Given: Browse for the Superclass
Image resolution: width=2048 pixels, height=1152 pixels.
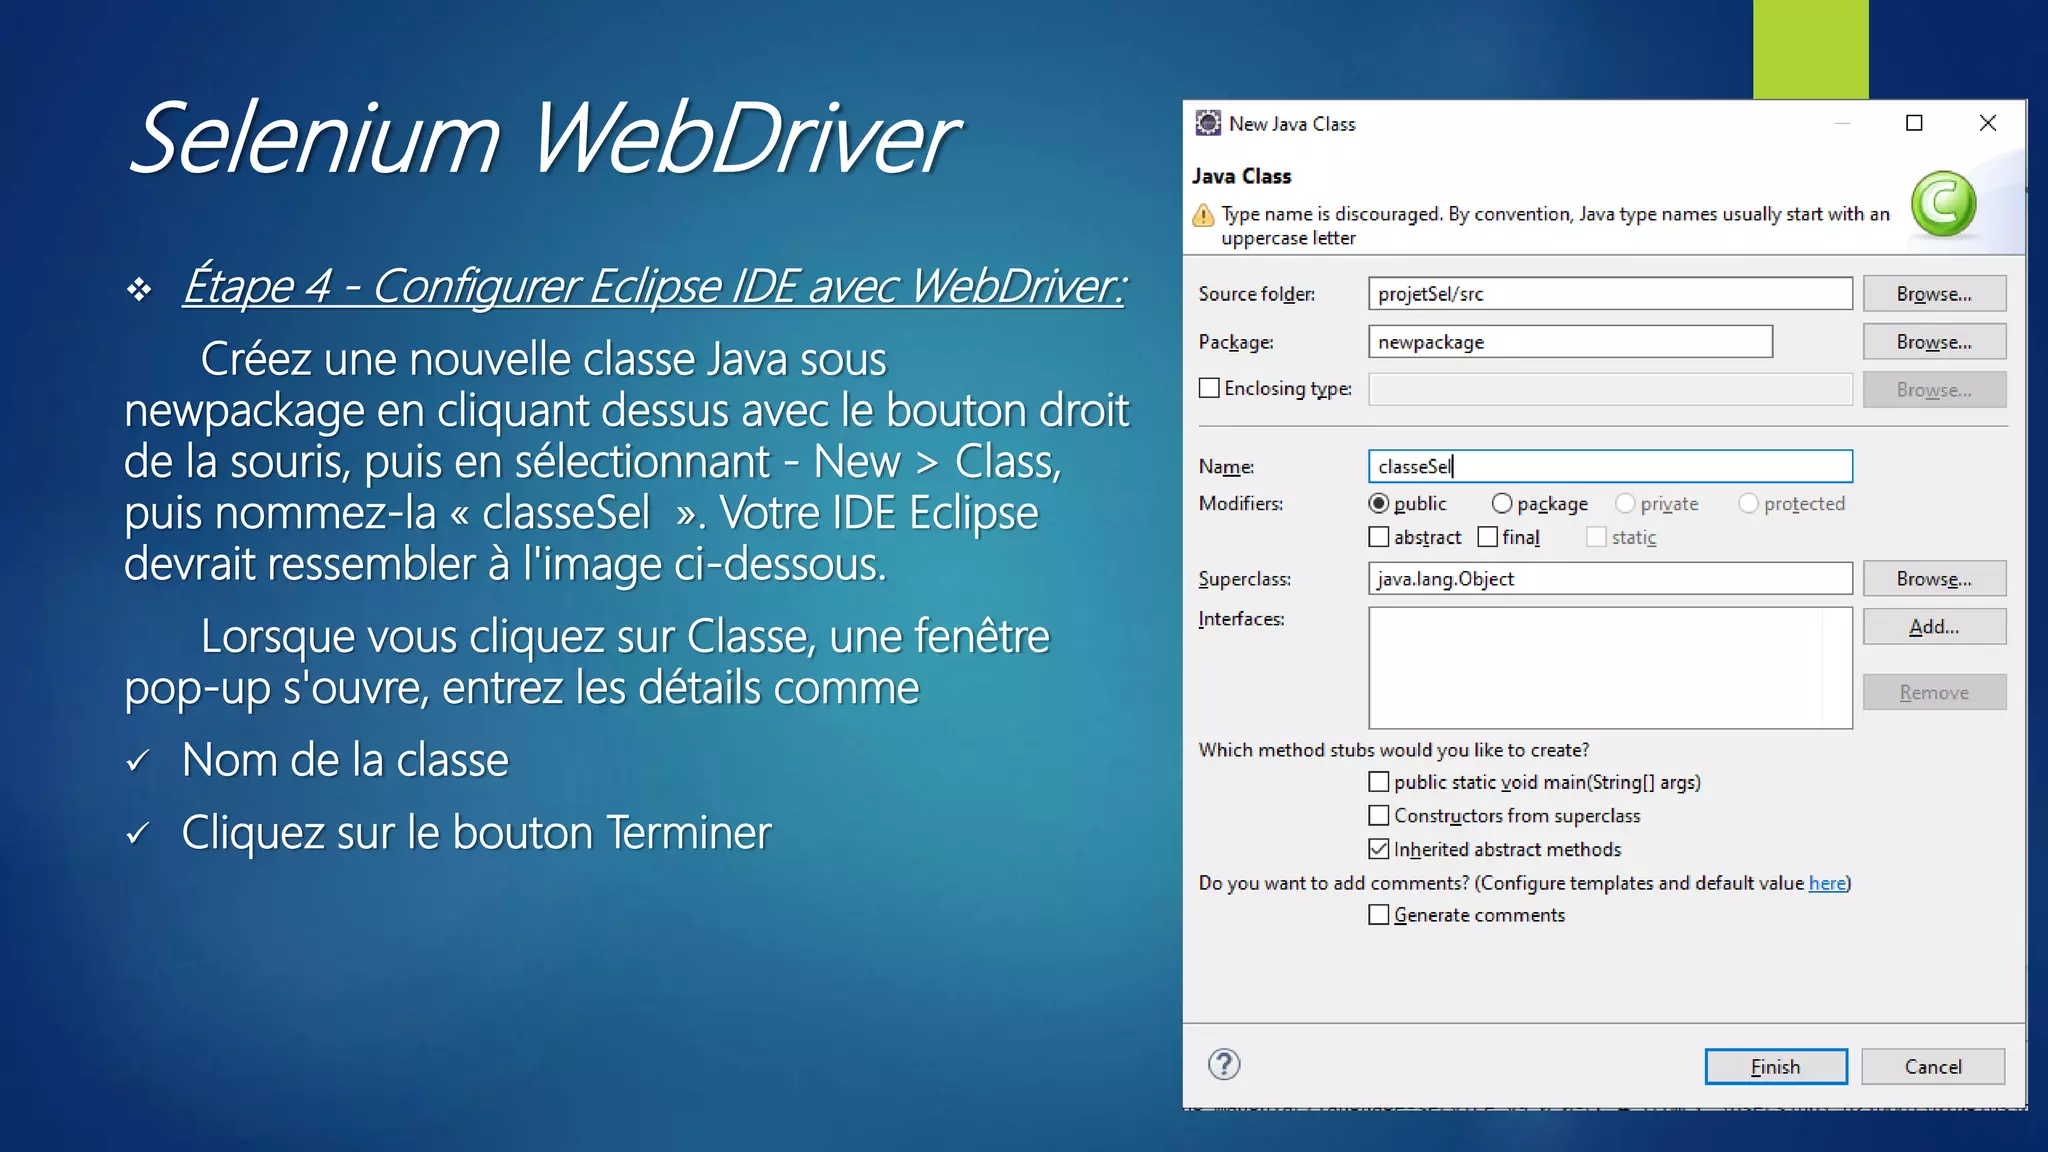Looking at the screenshot, I should [1934, 579].
